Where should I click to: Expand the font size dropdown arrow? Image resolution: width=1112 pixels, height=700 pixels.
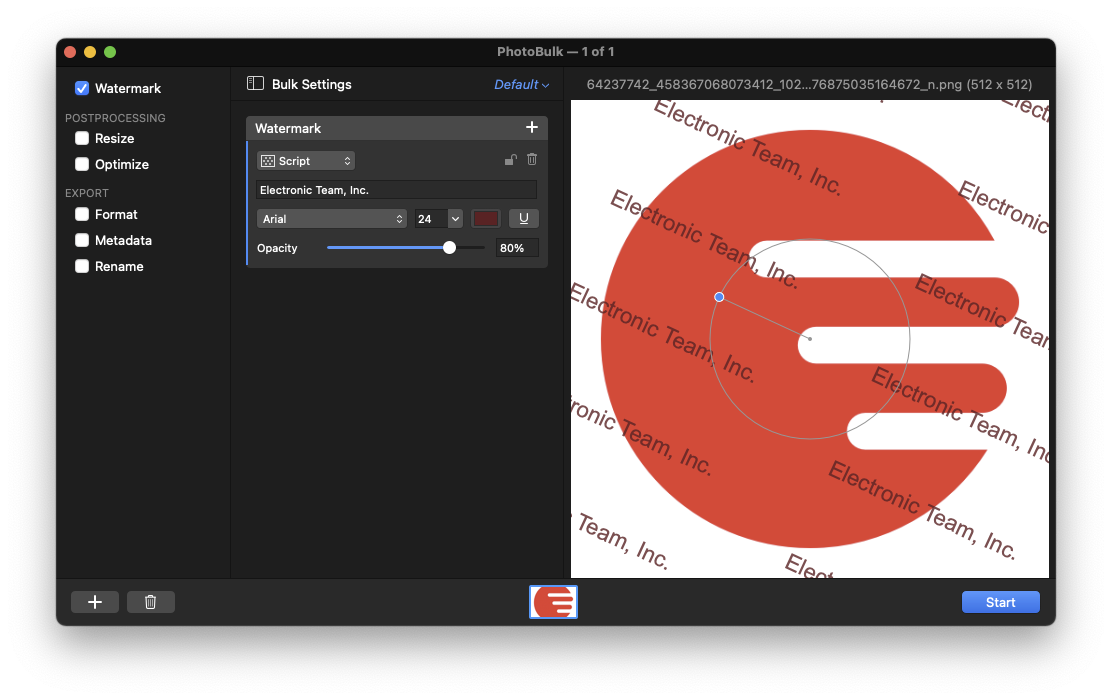(455, 219)
